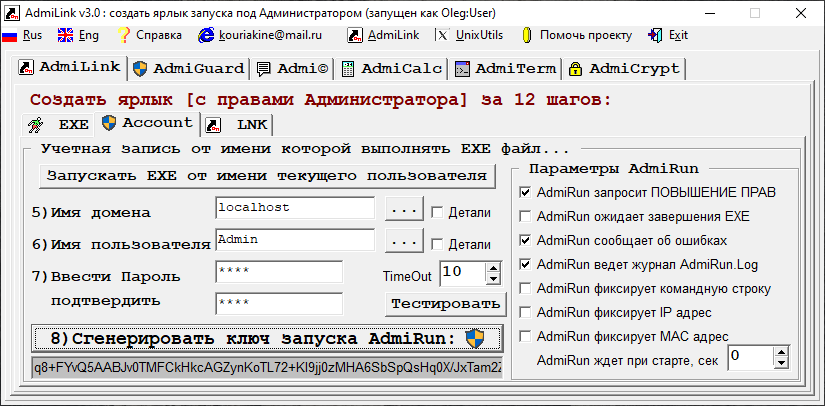
Task: Click the AdmiLink toolbar shortcut icon
Action: click(356, 35)
